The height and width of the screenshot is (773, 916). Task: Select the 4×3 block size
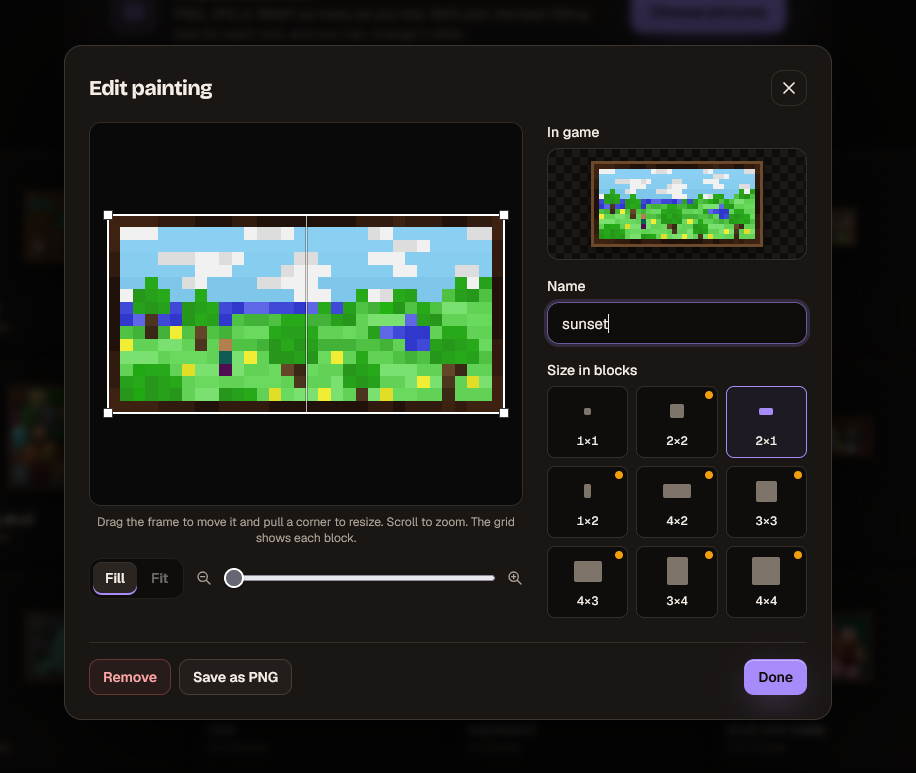(x=587, y=582)
